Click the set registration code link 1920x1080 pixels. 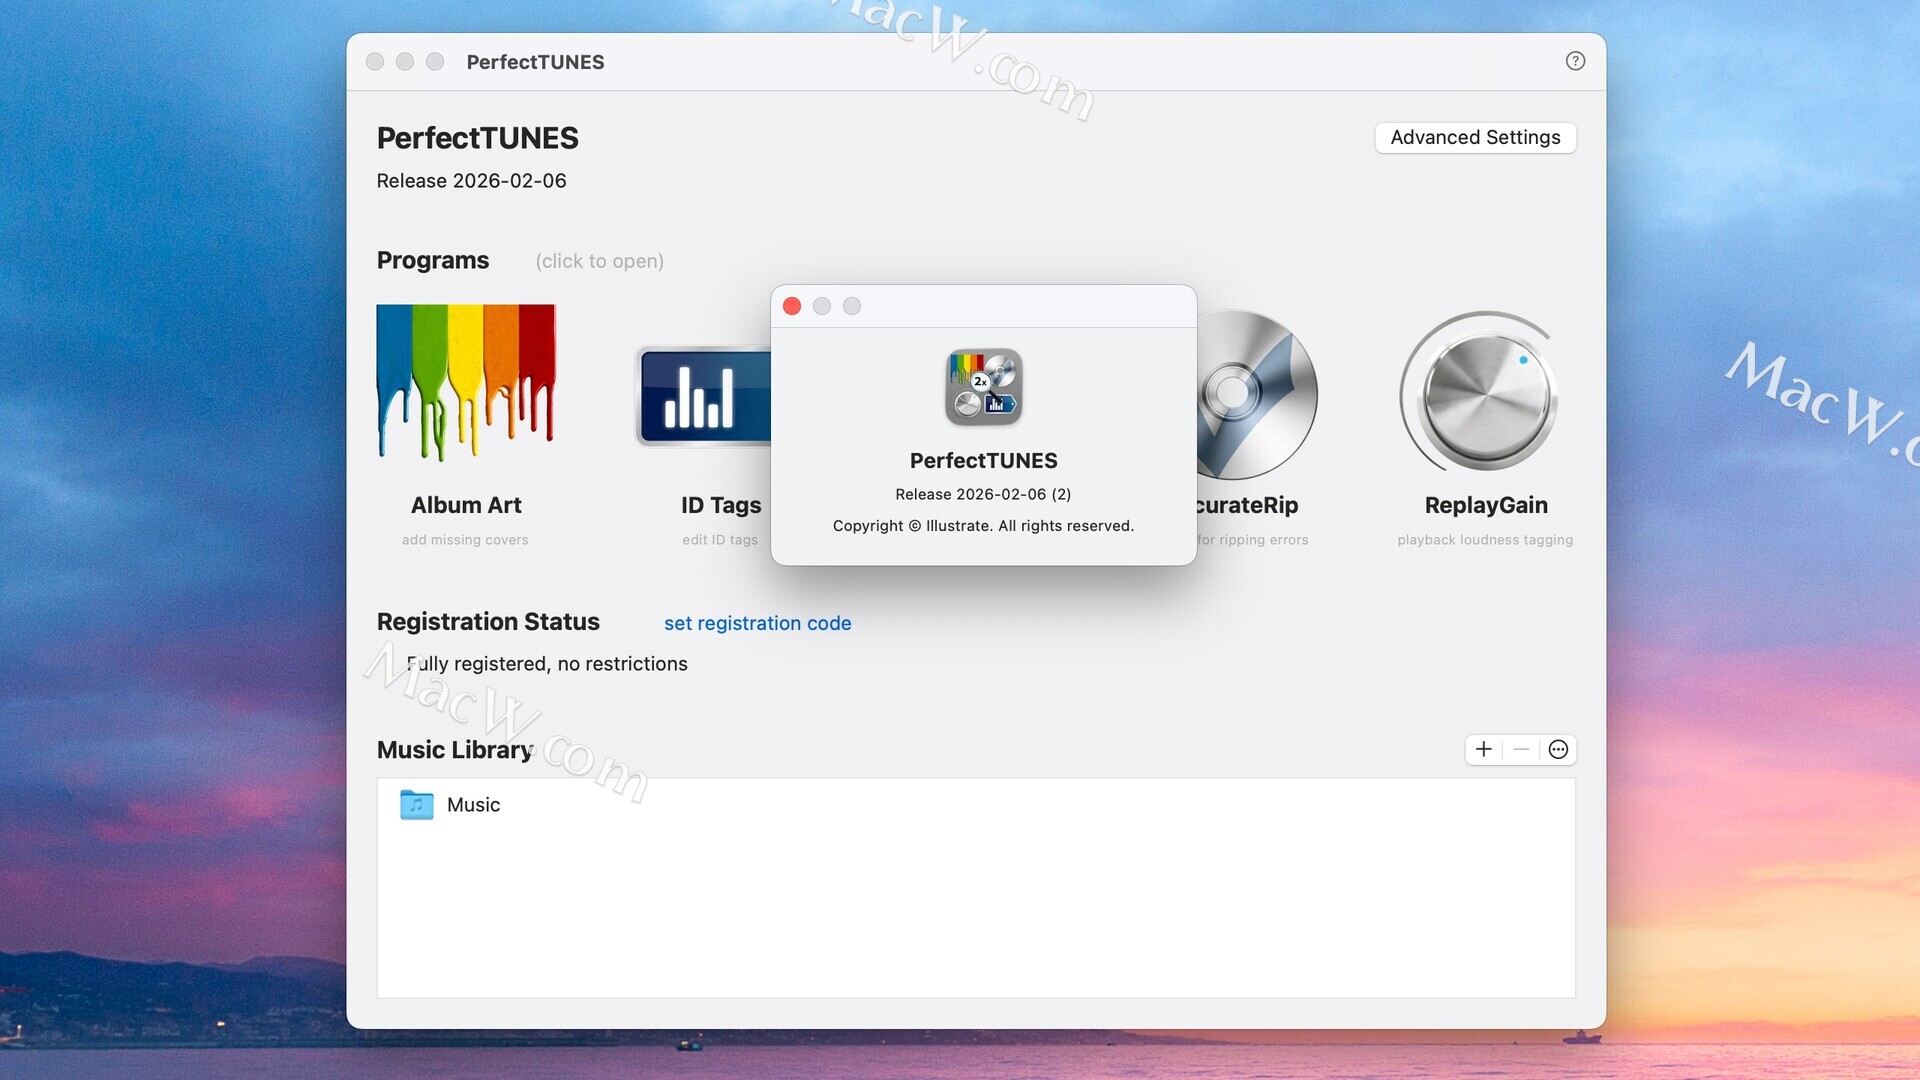pos(757,623)
